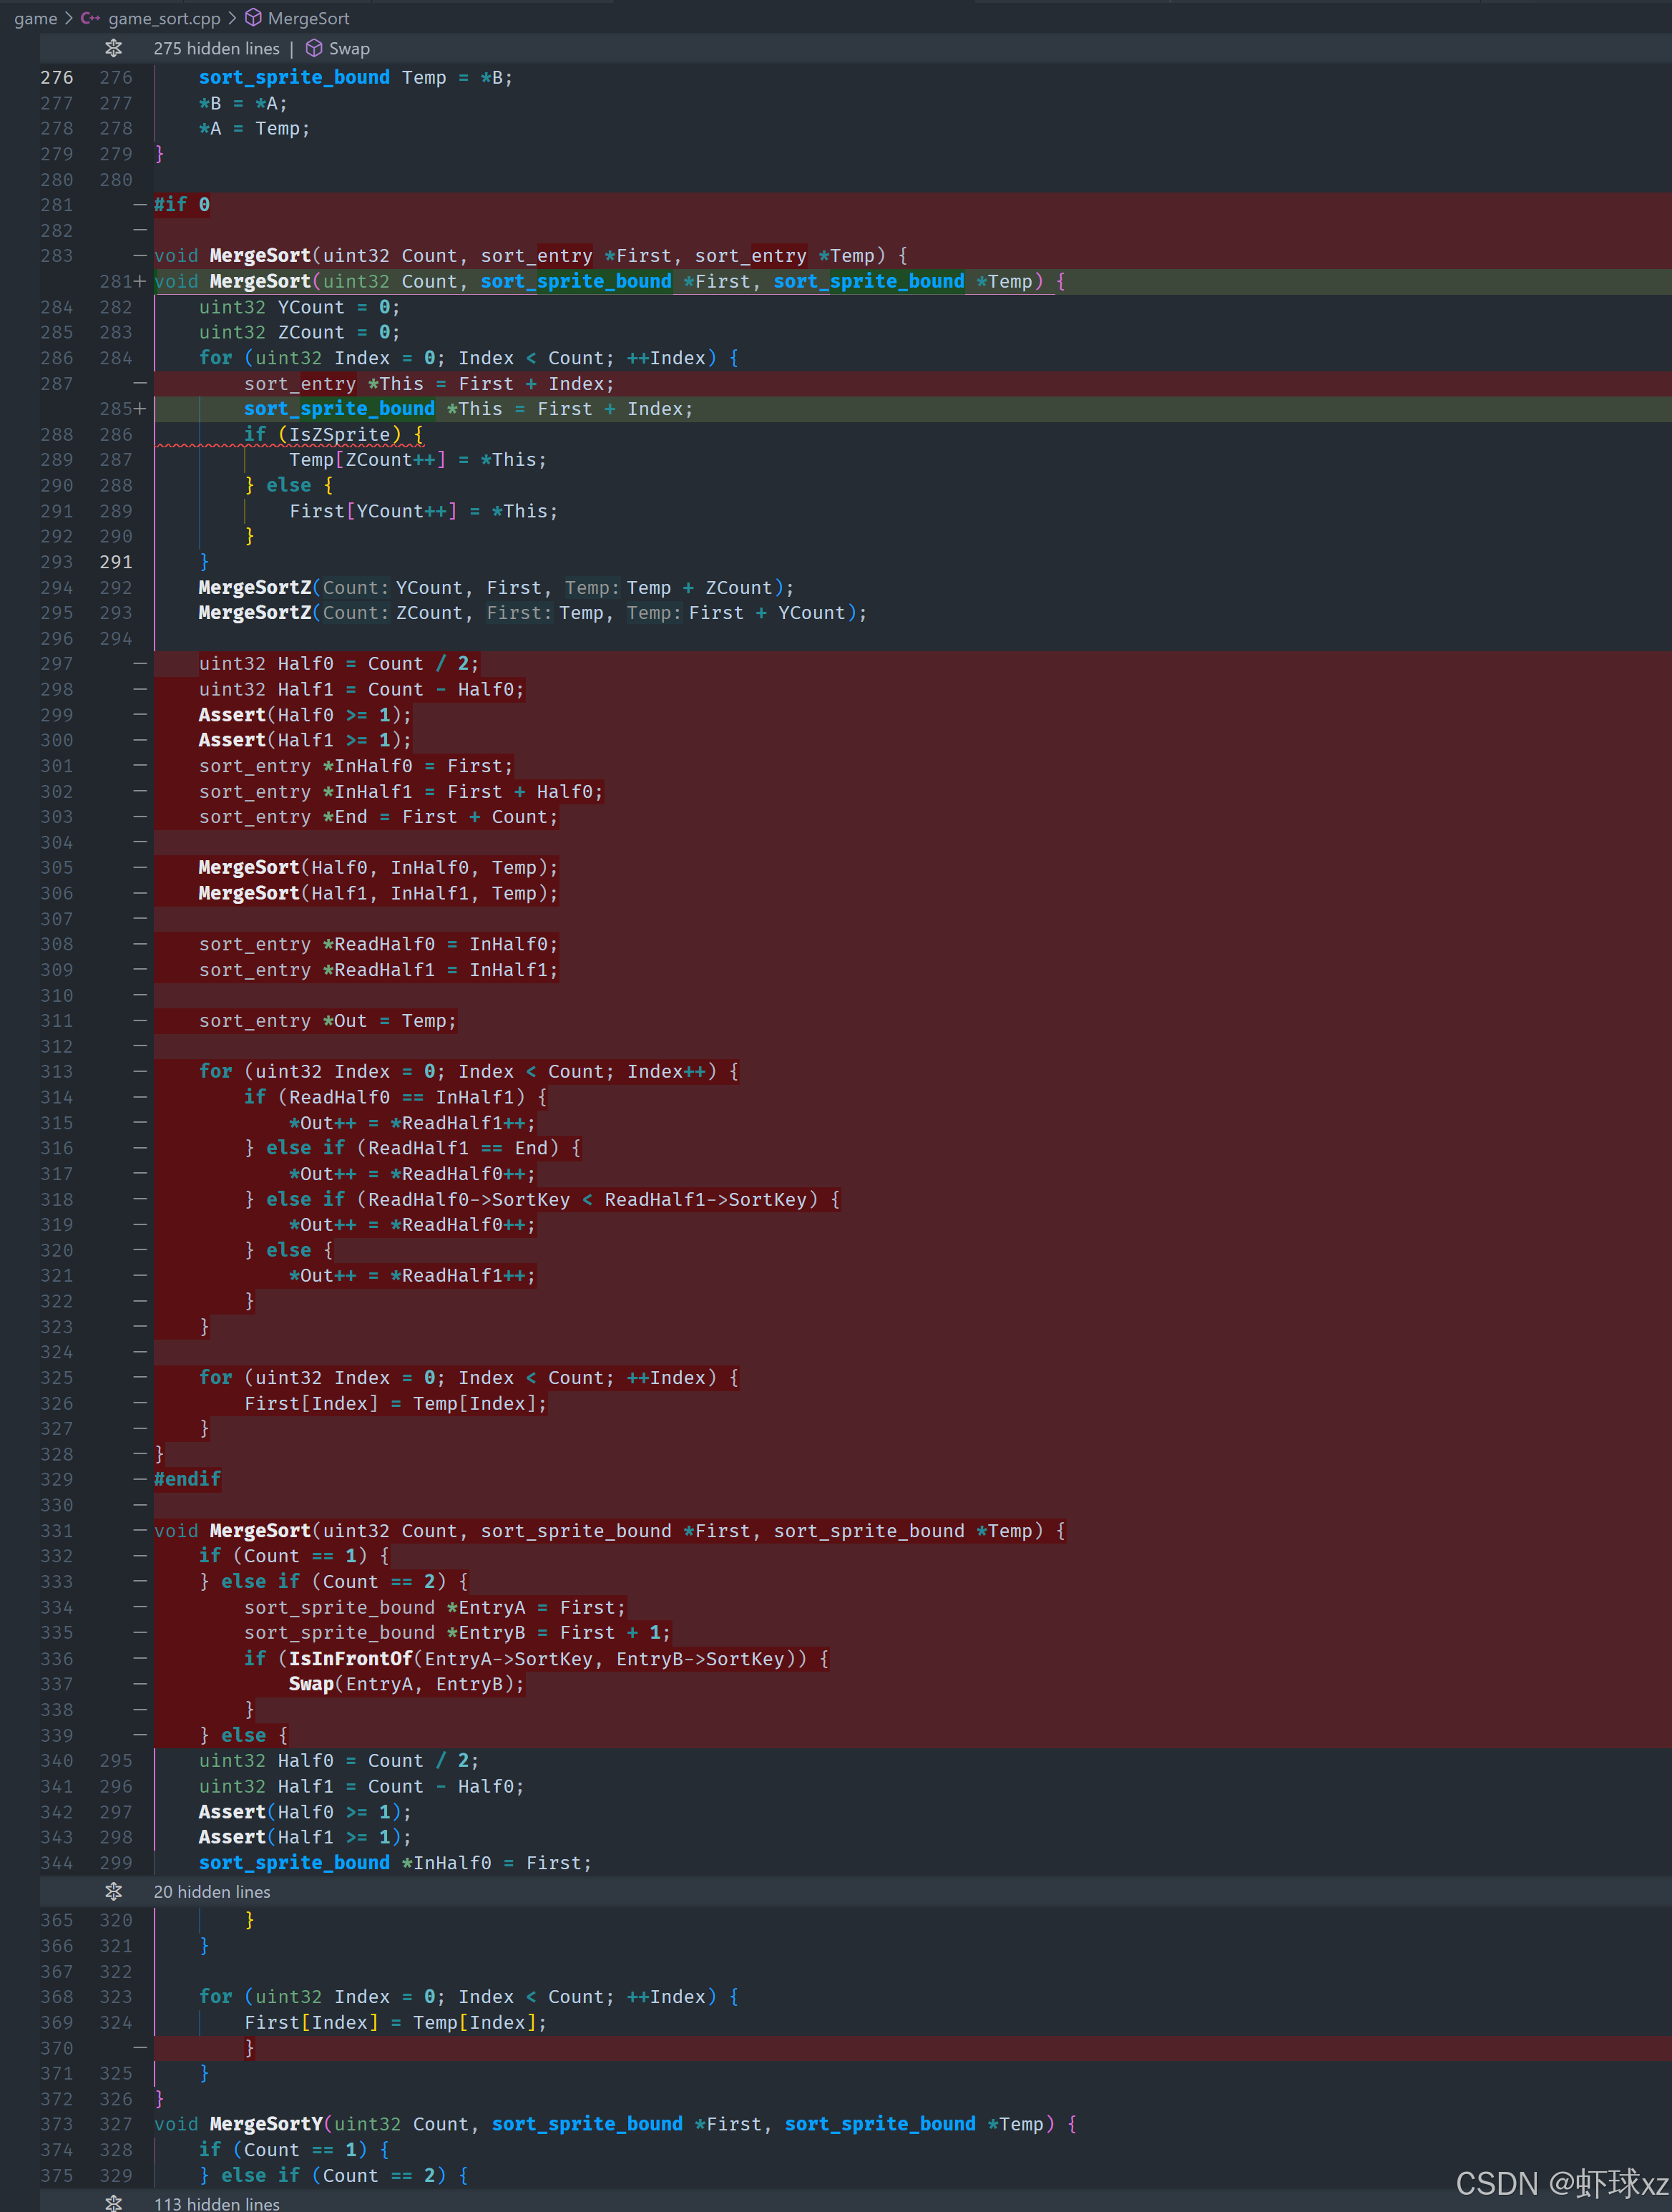The height and width of the screenshot is (2212, 1672).
Task: Click the C++ file icon in breadcrumbs
Action: pos(90,18)
